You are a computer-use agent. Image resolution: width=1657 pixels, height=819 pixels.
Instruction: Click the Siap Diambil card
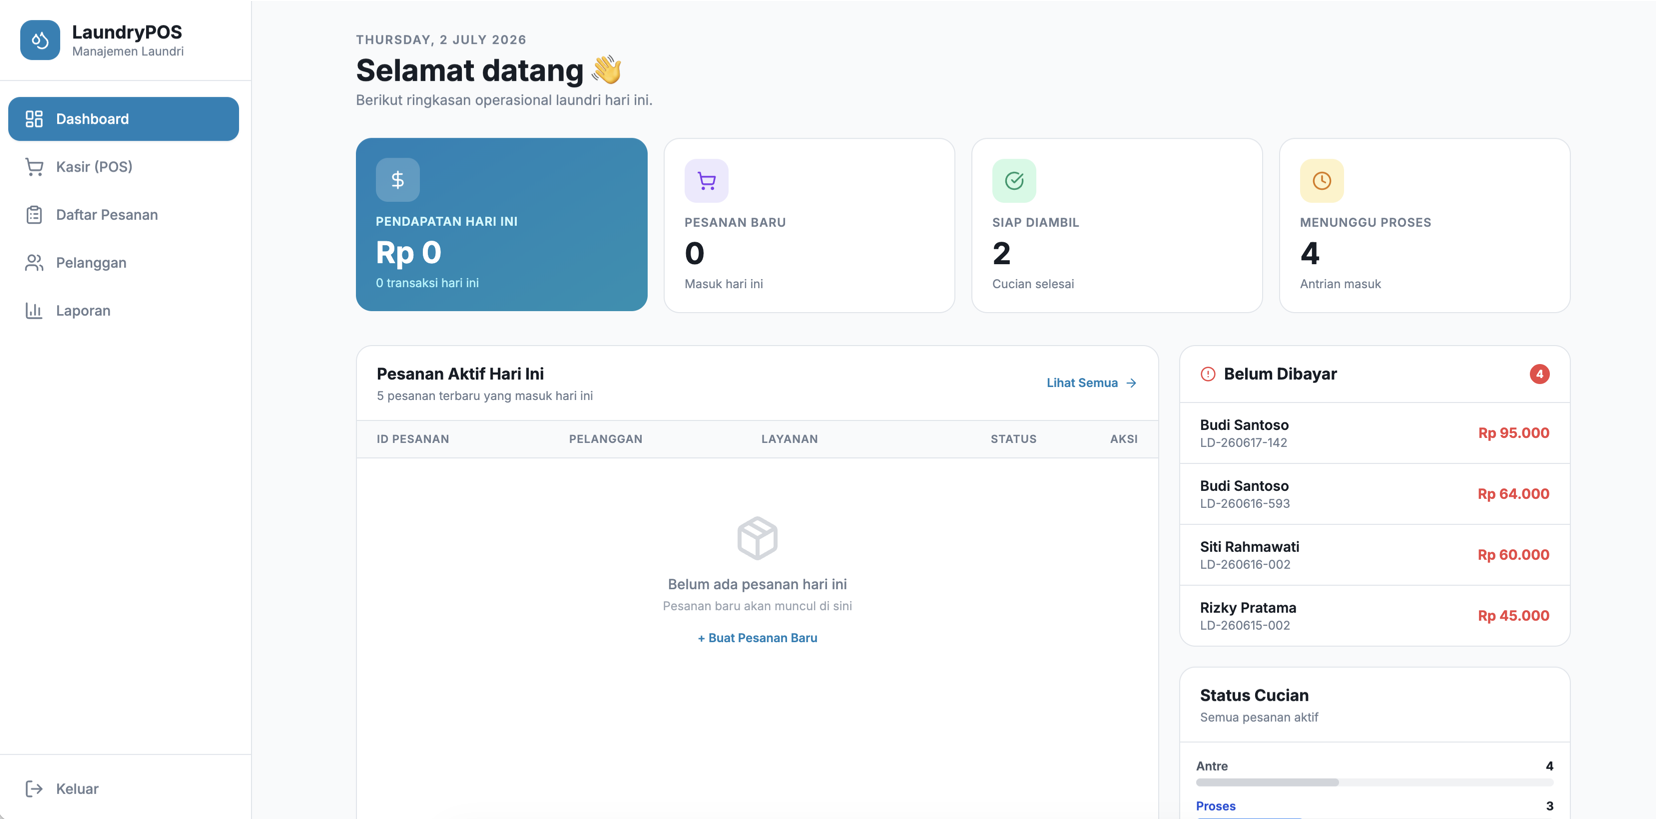point(1117,225)
